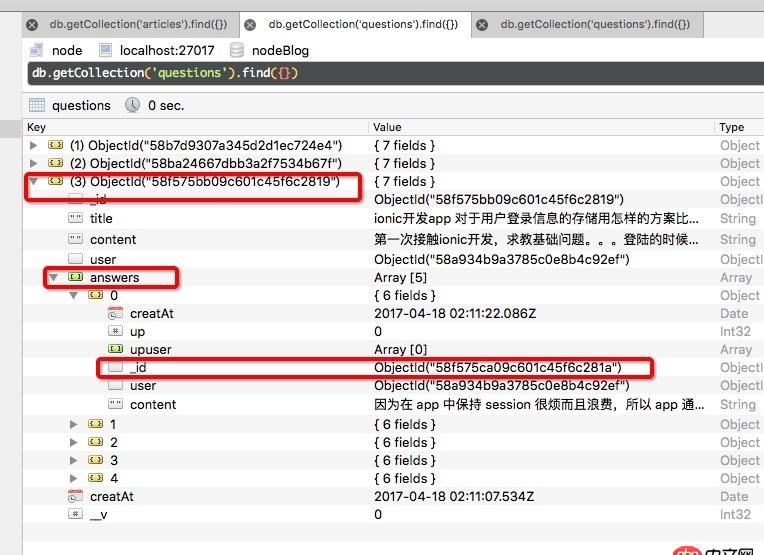Click the string icon beside title
The width and height of the screenshot is (764, 555).
(x=76, y=218)
